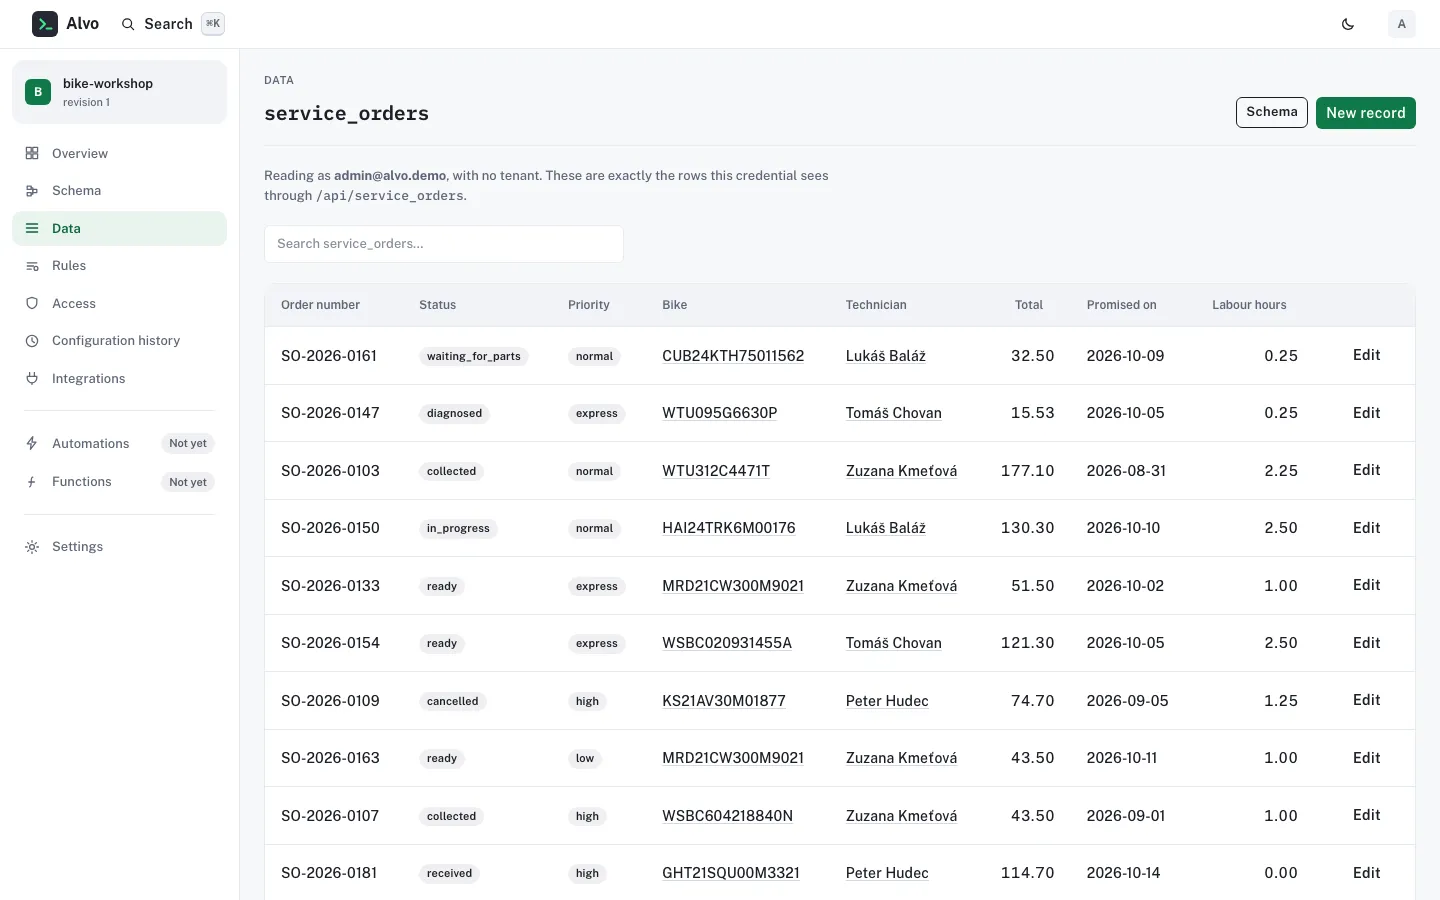Click the Access shield icon

(32, 303)
